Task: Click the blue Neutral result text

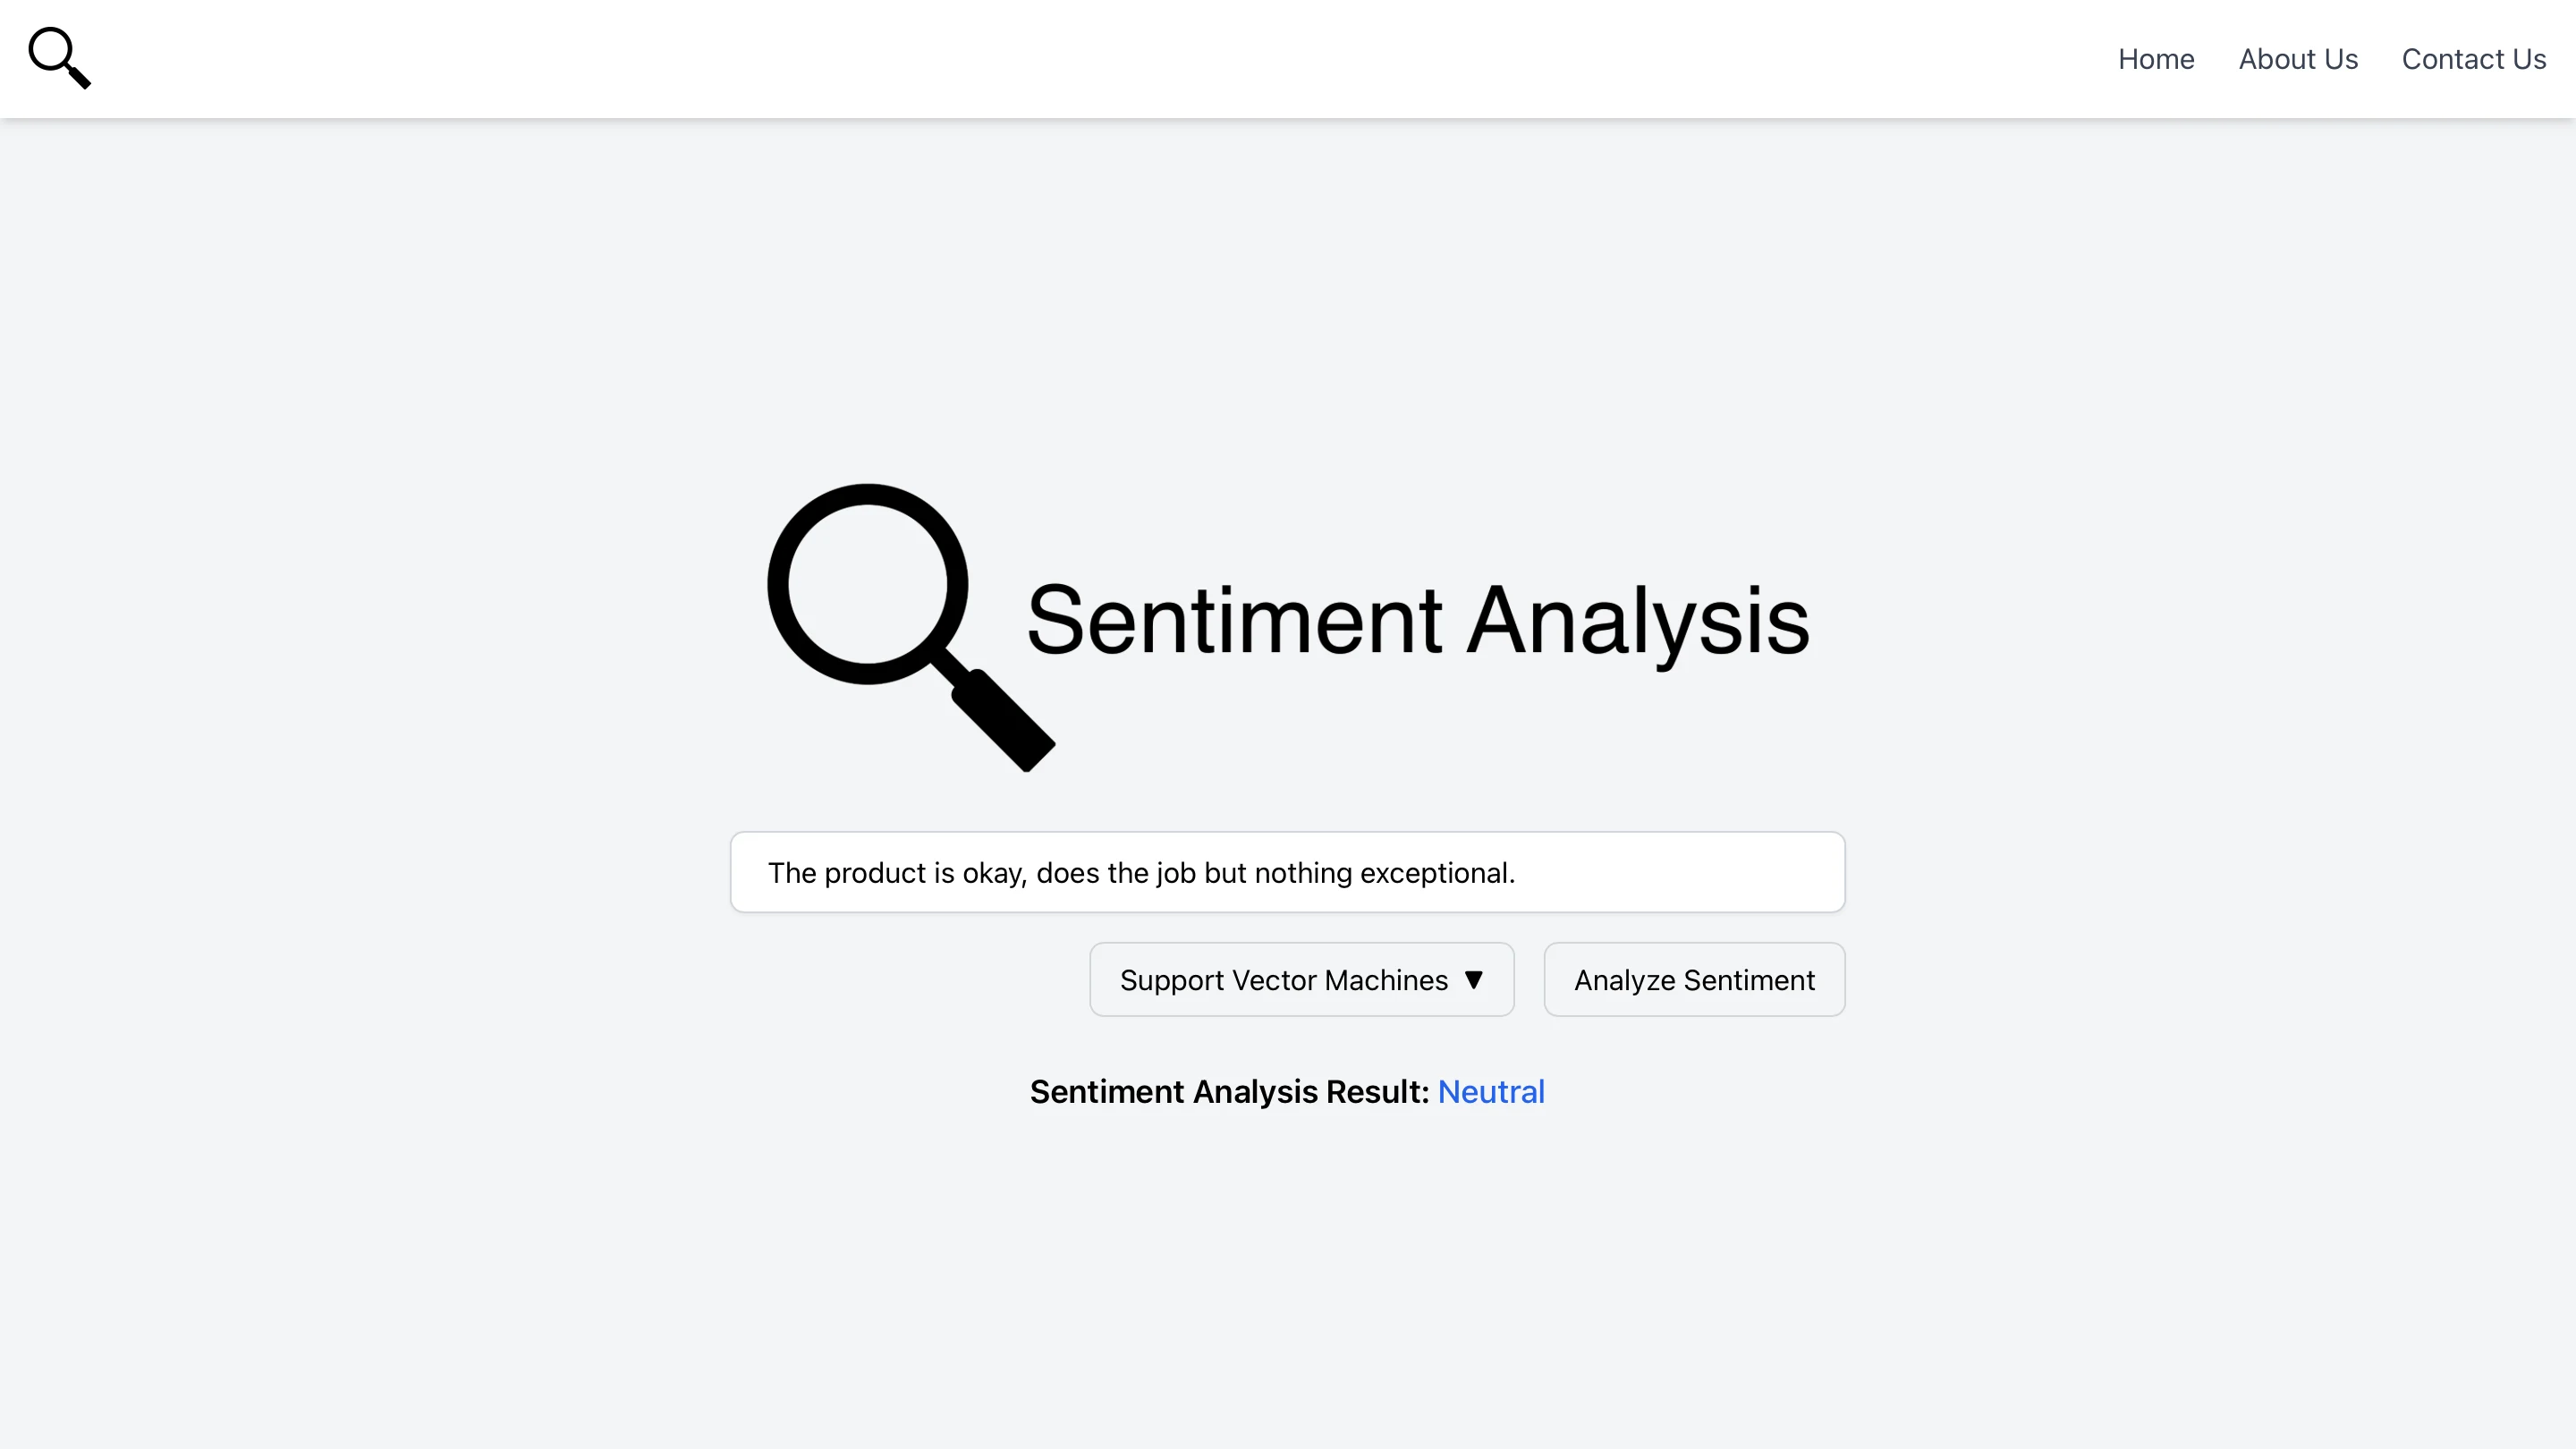Action: 1491,1092
